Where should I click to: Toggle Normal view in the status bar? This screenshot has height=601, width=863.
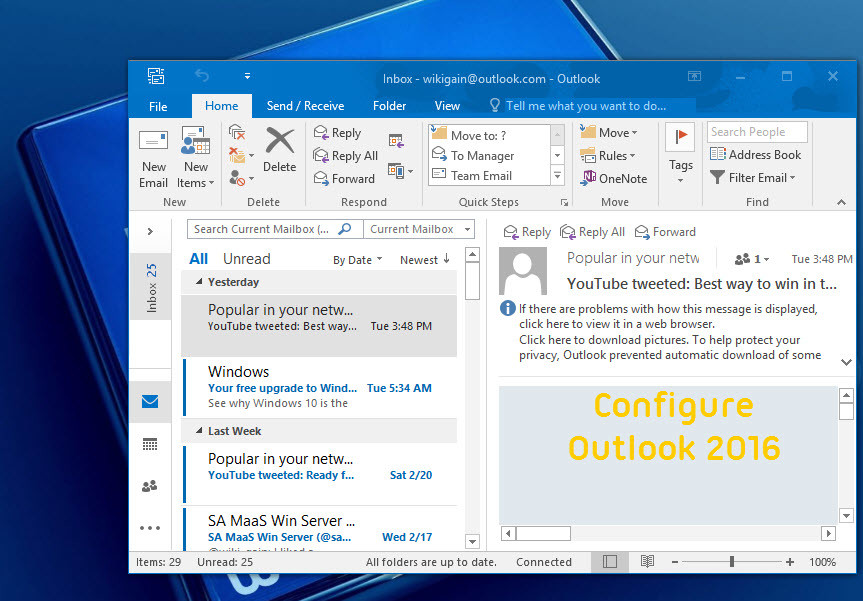coord(610,562)
